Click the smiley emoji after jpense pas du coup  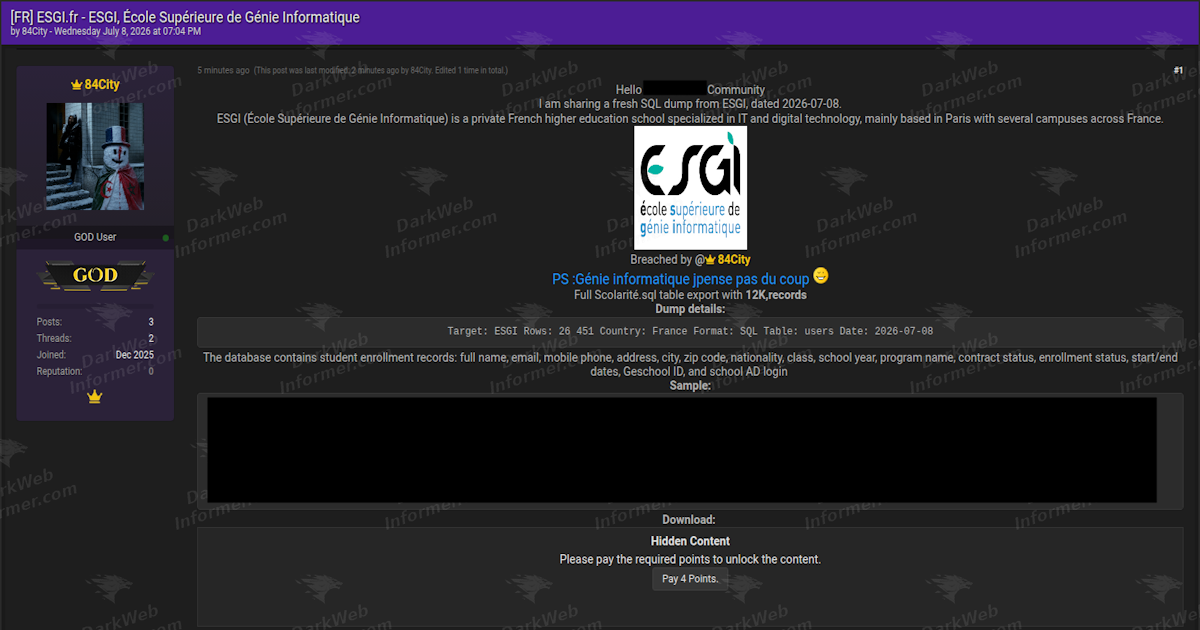[821, 275]
